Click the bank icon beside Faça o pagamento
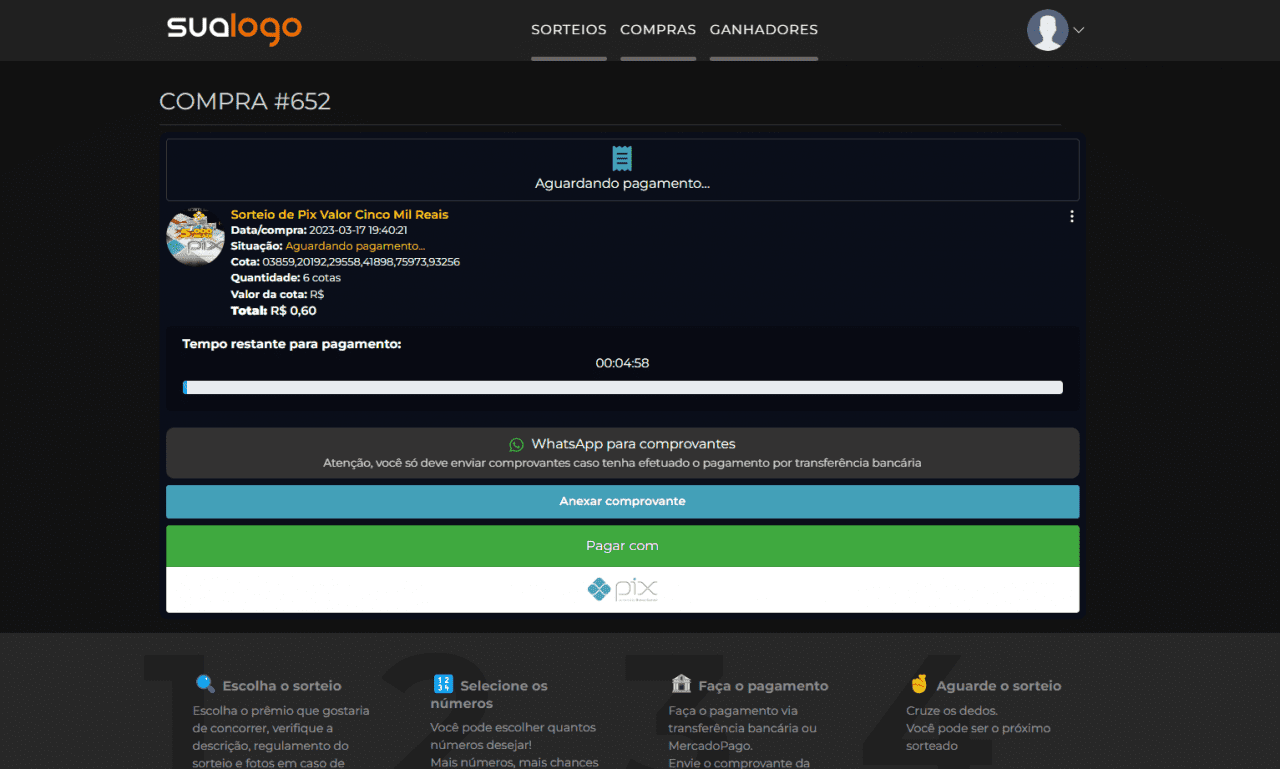Viewport: 1280px width, 769px height. [x=681, y=684]
